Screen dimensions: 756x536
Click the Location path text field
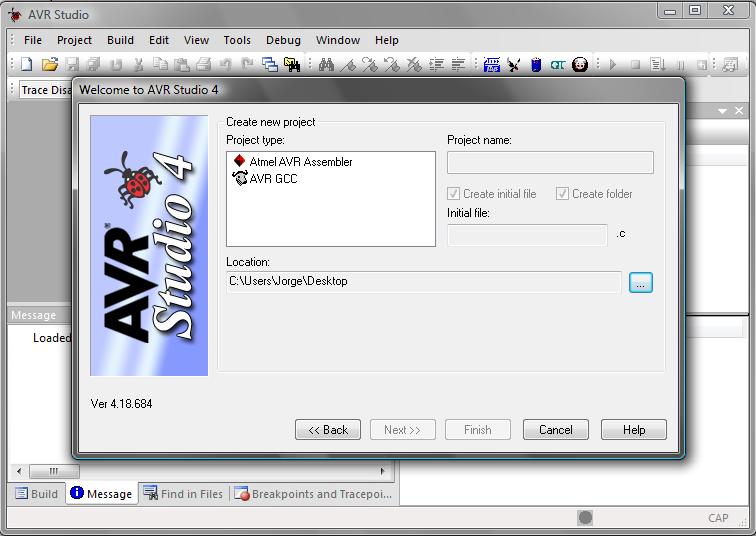pyautogui.click(x=423, y=282)
